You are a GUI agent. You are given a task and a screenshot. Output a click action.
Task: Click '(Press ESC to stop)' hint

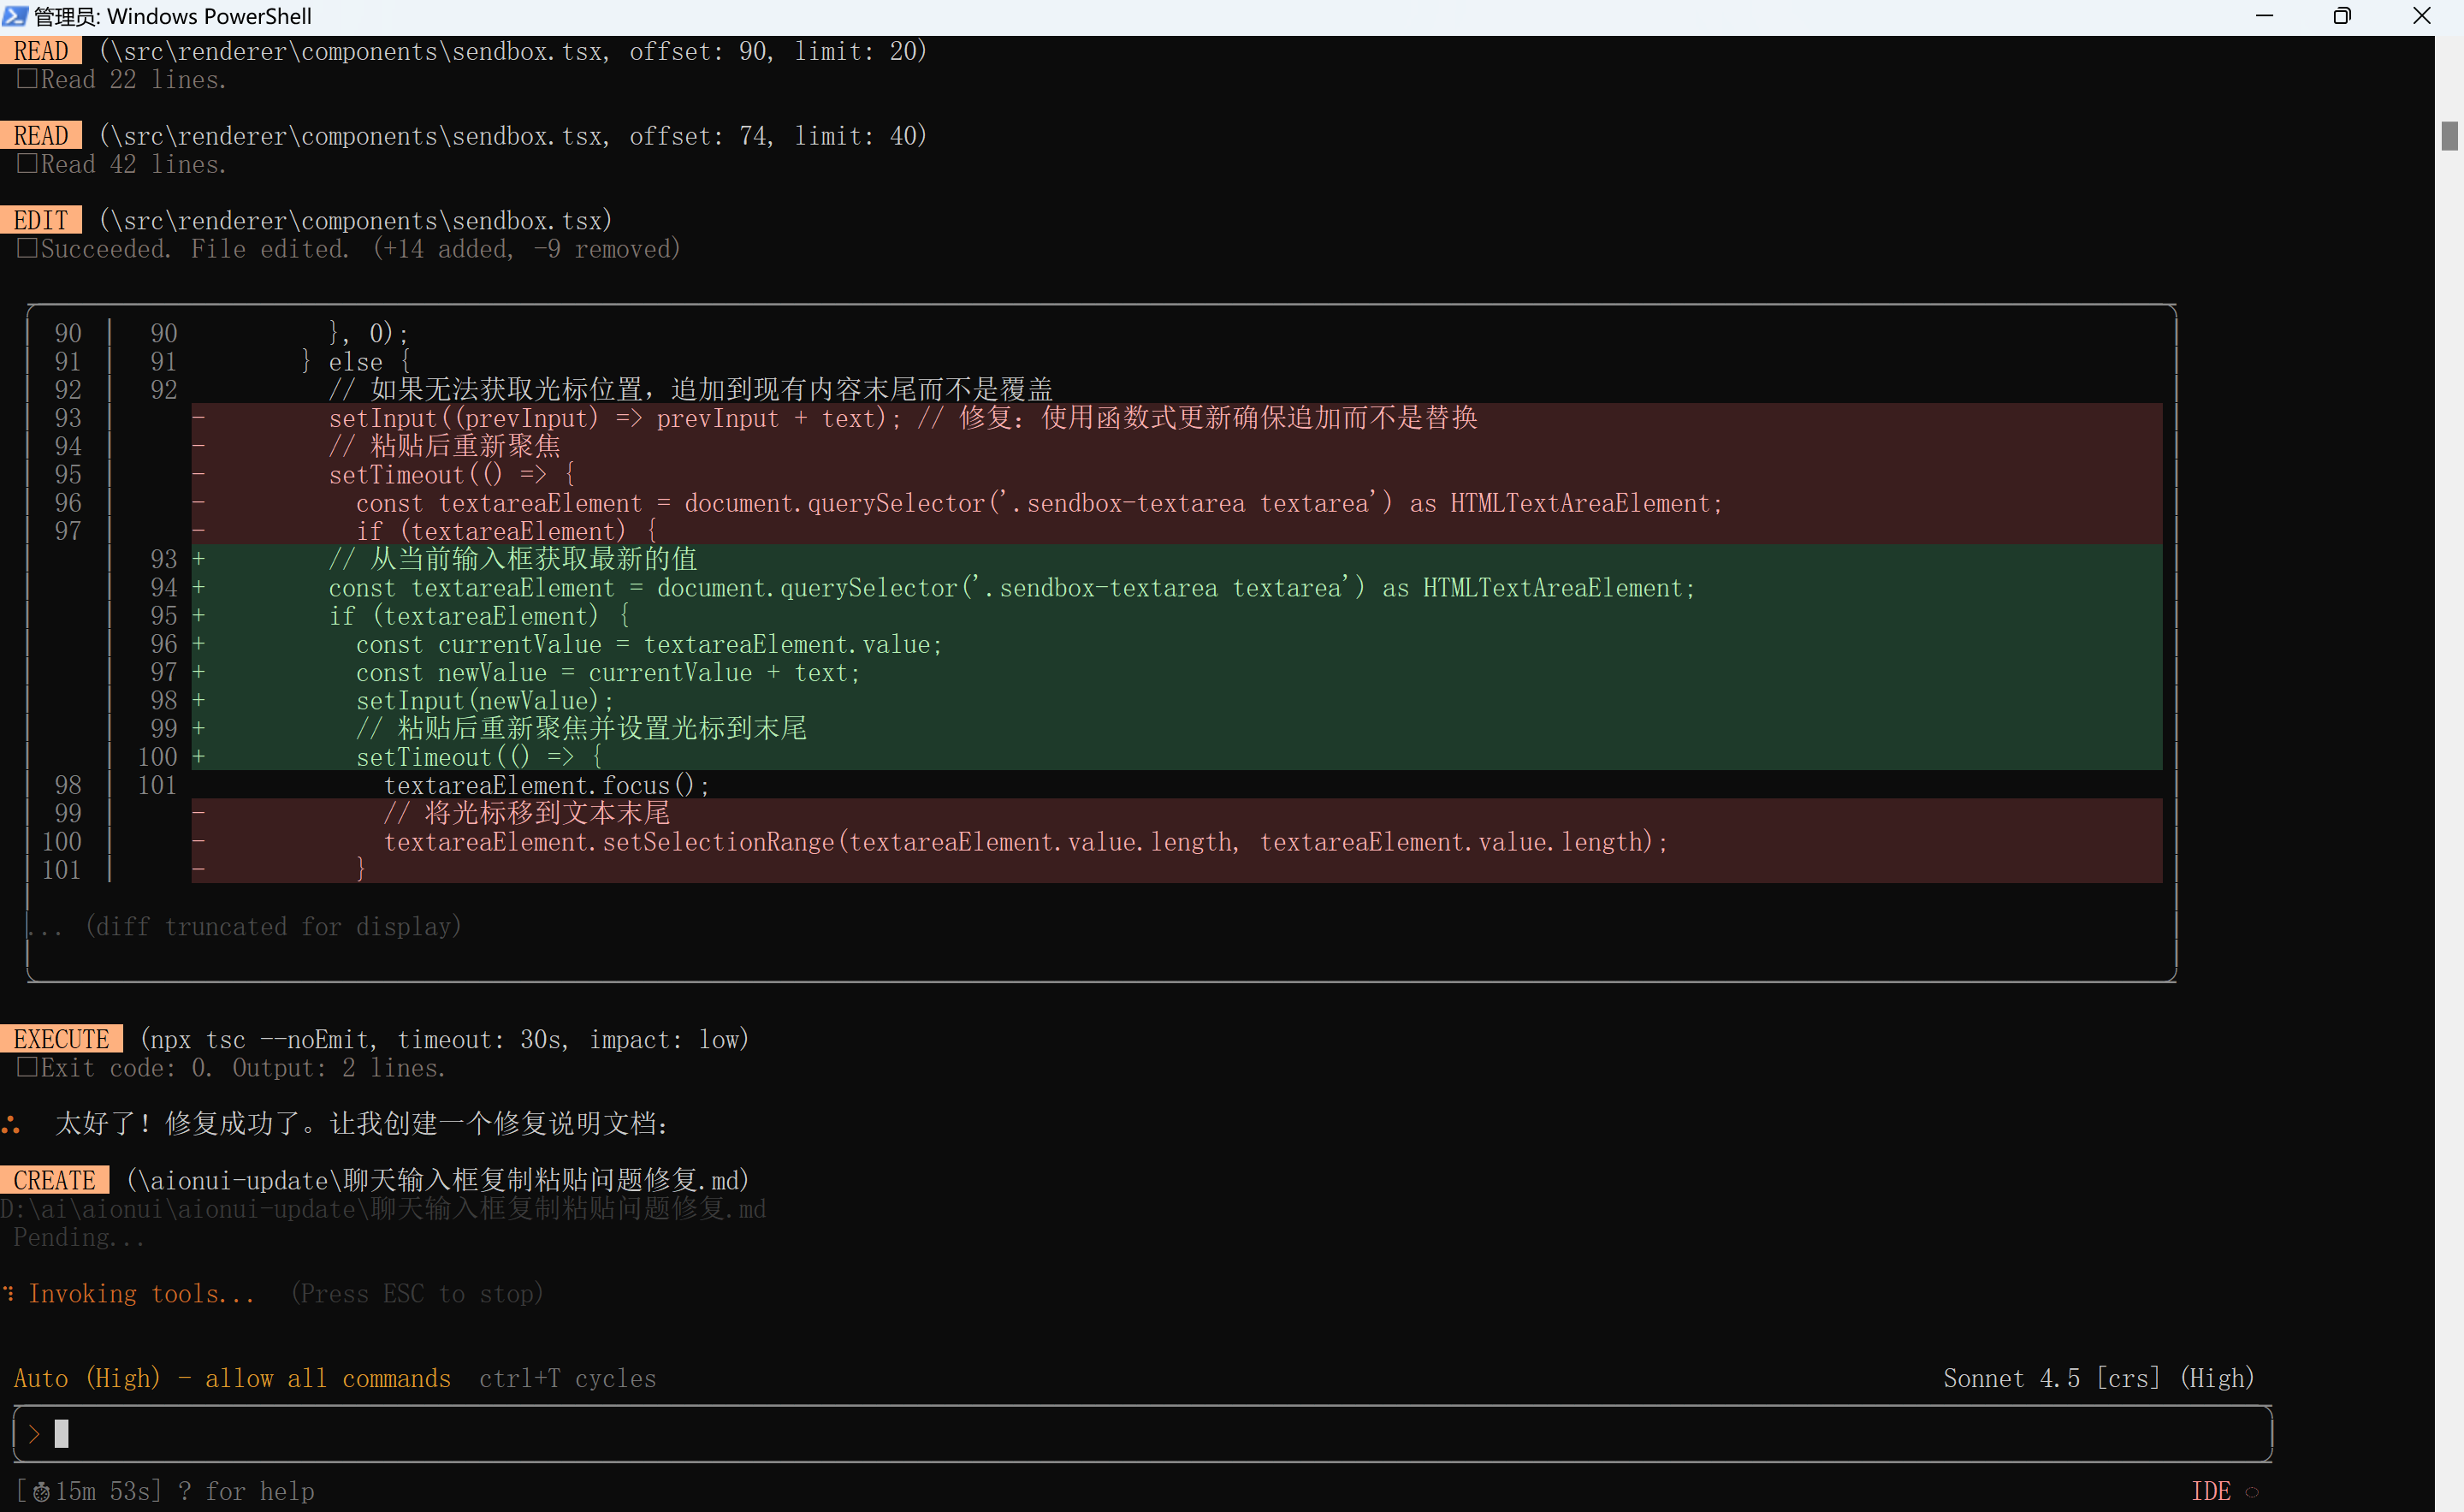[417, 1294]
